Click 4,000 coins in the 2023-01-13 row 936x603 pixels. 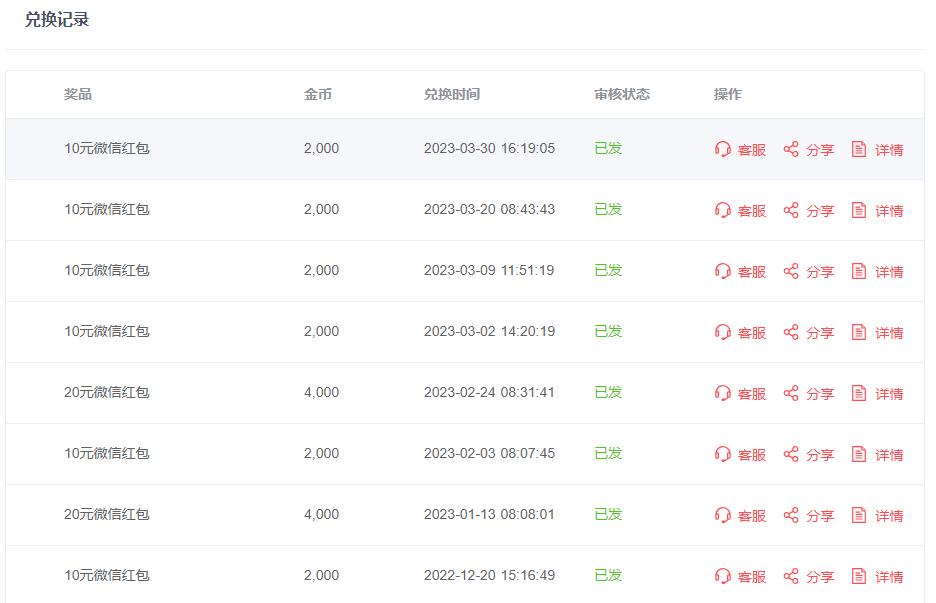(321, 514)
